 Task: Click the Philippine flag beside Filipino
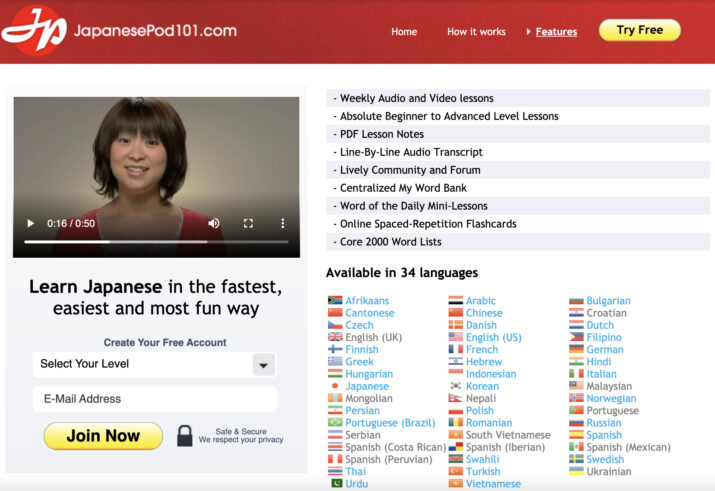tap(576, 337)
